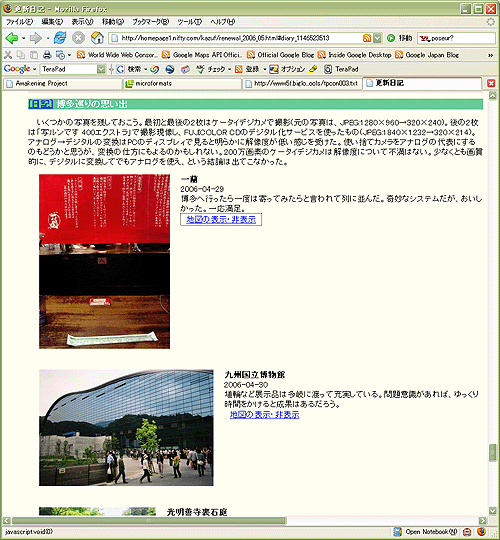Open the 表示 (View) menu
500x540 pixels.
82,22
